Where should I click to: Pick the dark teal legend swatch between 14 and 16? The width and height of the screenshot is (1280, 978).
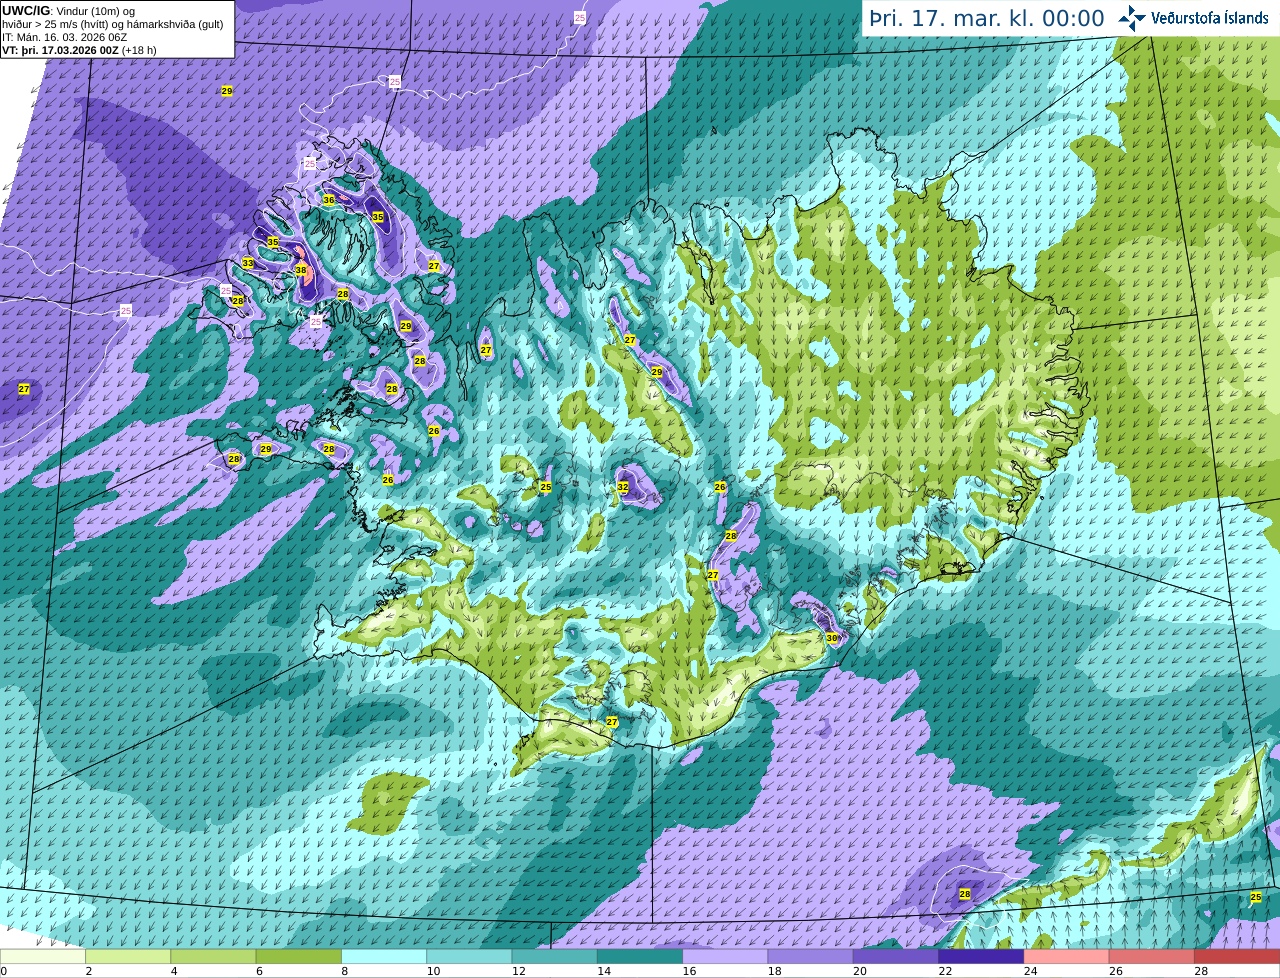tap(640, 957)
